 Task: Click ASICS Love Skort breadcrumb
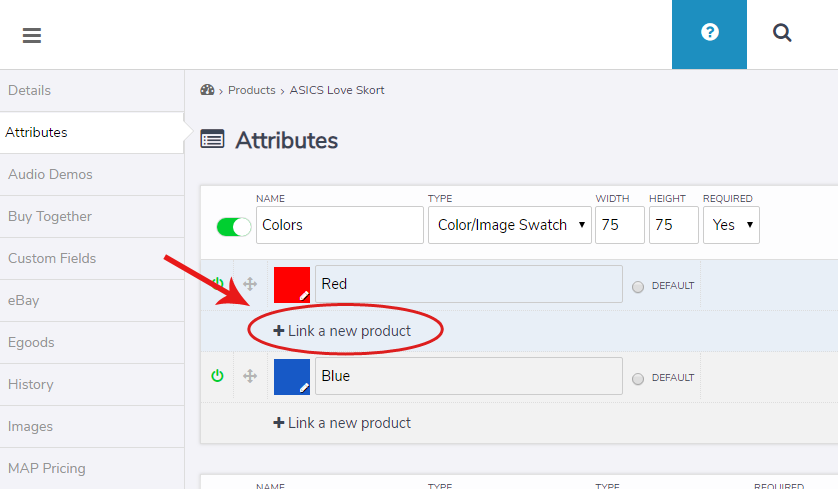pyautogui.click(x=337, y=90)
